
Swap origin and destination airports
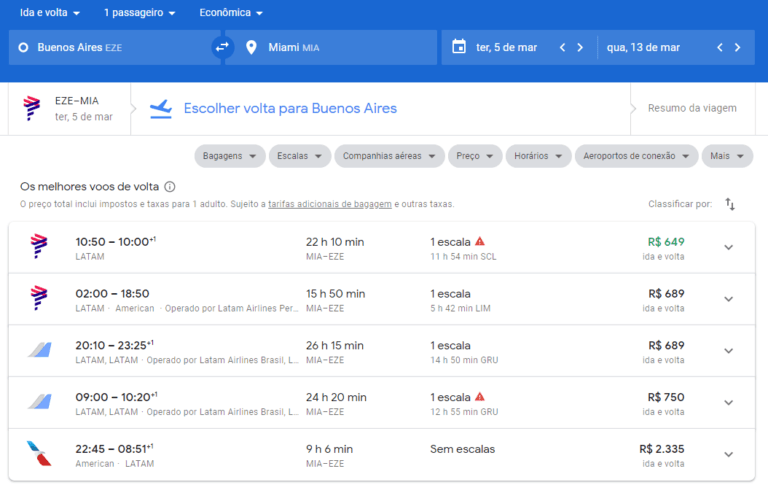[222, 47]
